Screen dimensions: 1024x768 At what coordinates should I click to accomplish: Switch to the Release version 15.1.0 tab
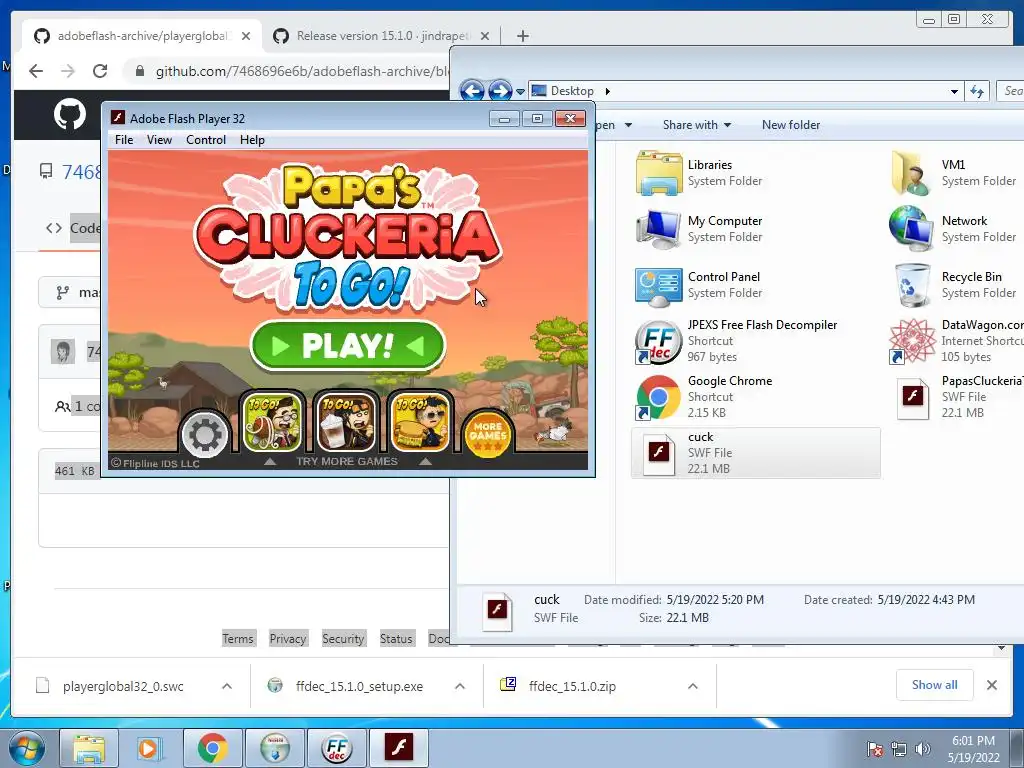click(382, 36)
